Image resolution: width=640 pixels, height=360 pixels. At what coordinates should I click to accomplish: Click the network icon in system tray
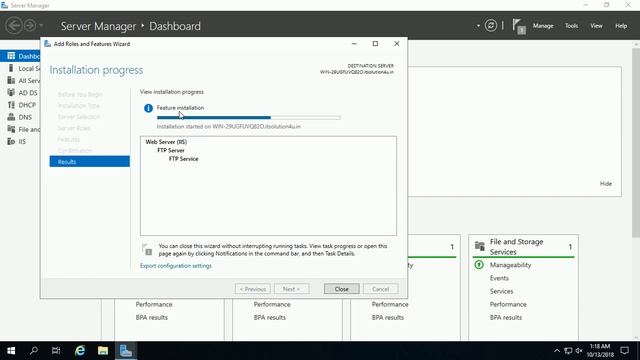568,351
